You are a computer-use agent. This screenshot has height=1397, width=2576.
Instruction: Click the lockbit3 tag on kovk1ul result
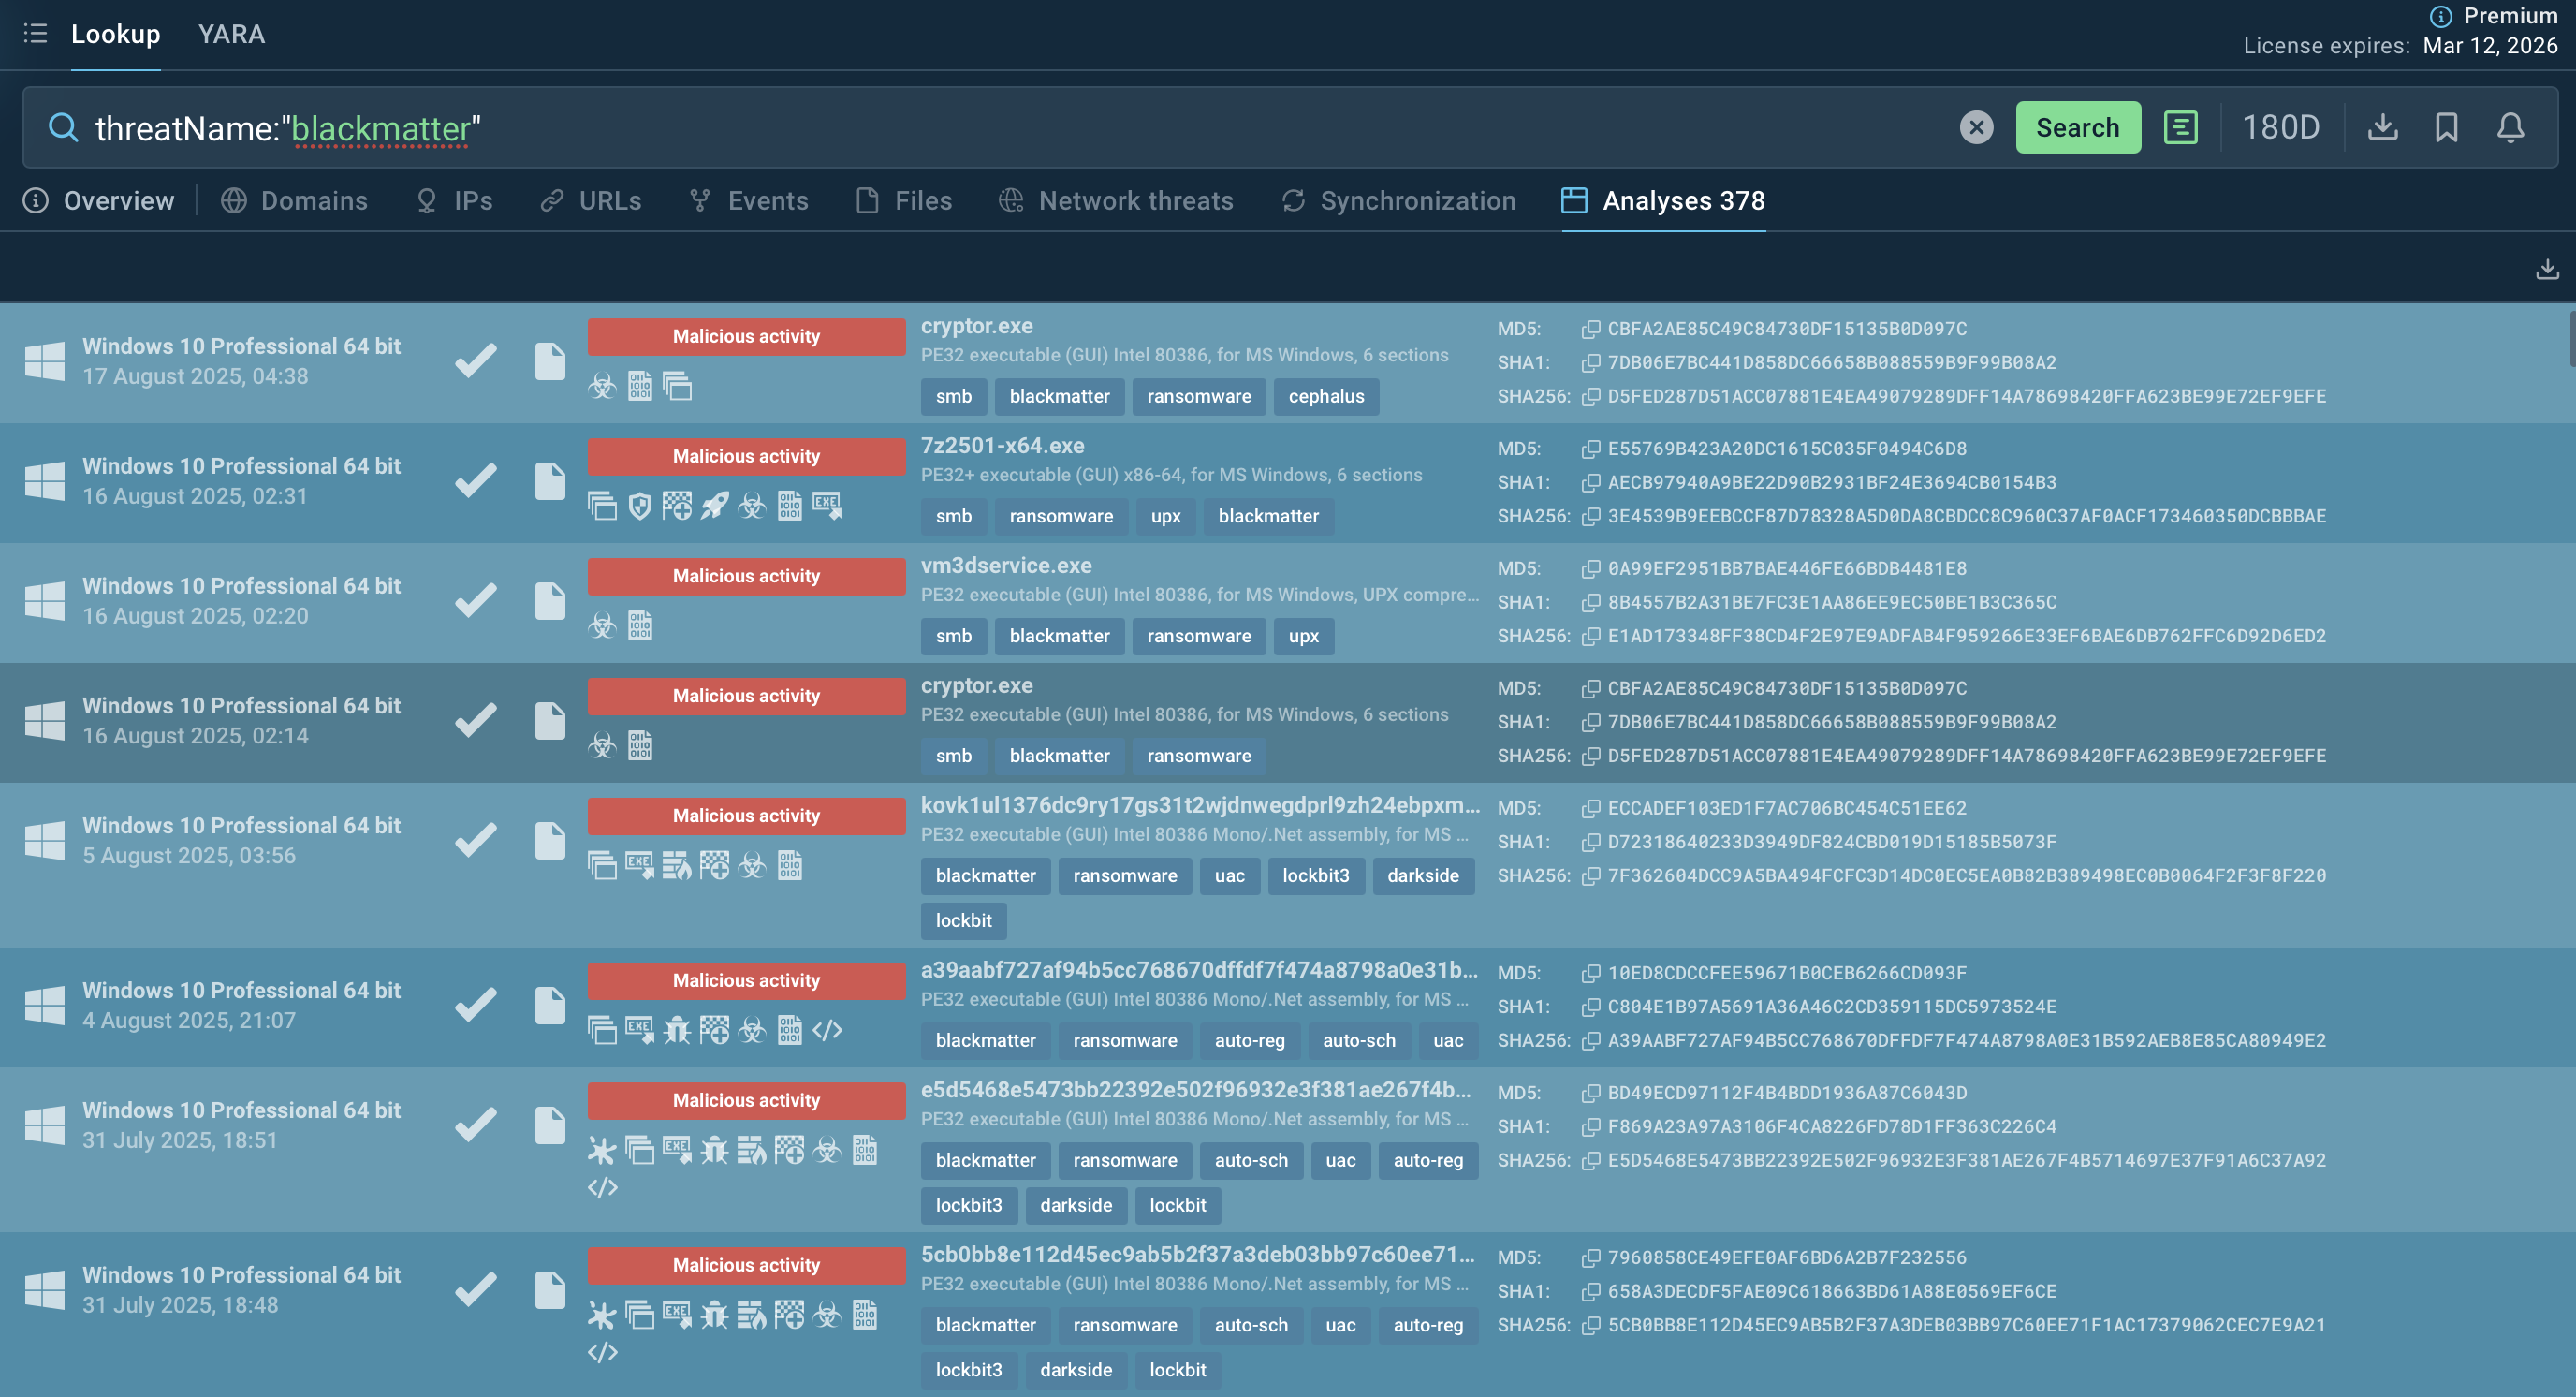(x=1316, y=876)
